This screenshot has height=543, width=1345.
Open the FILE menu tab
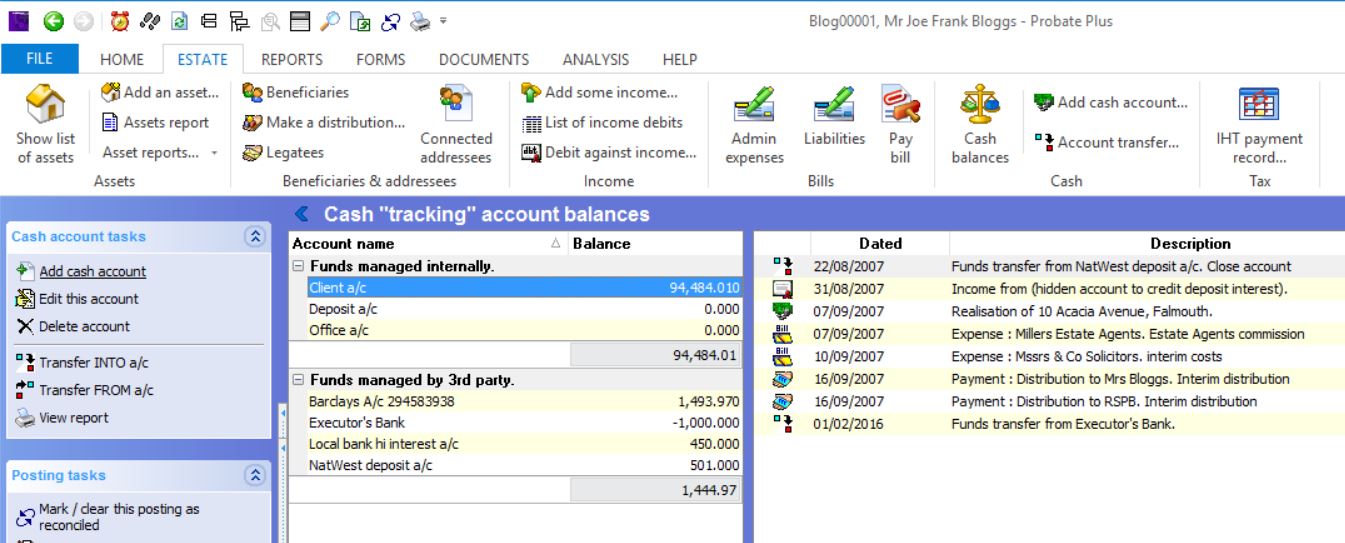point(39,59)
